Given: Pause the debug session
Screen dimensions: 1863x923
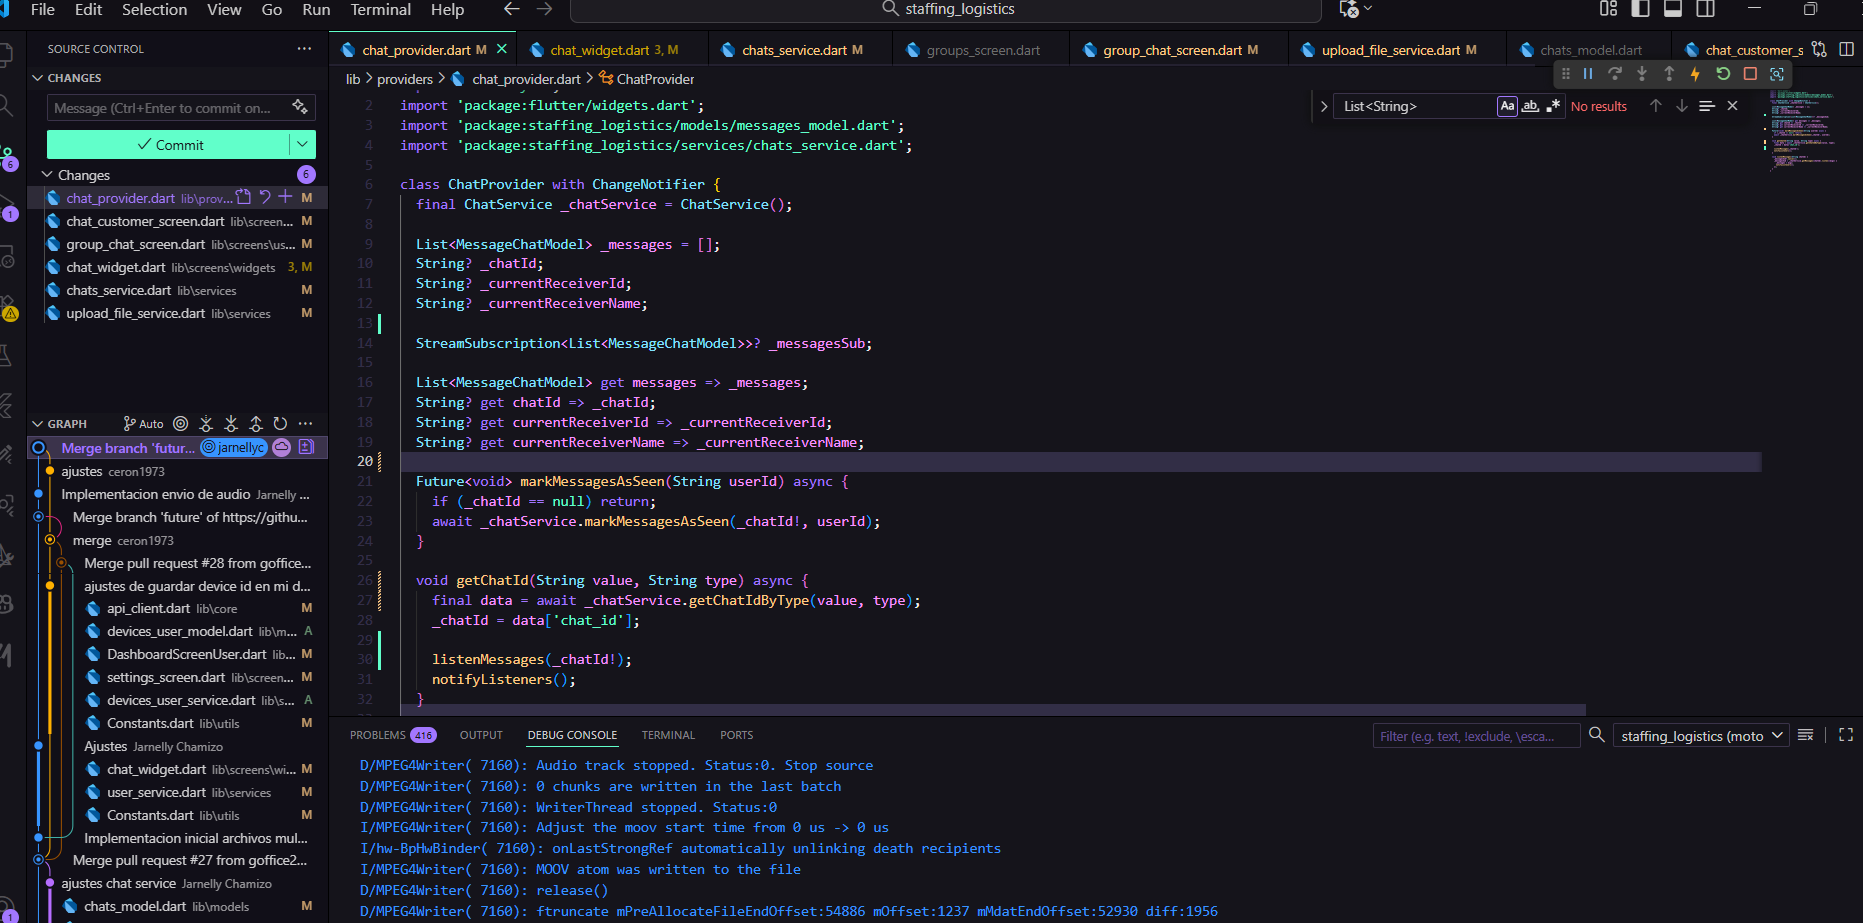Looking at the screenshot, I should click(1588, 74).
